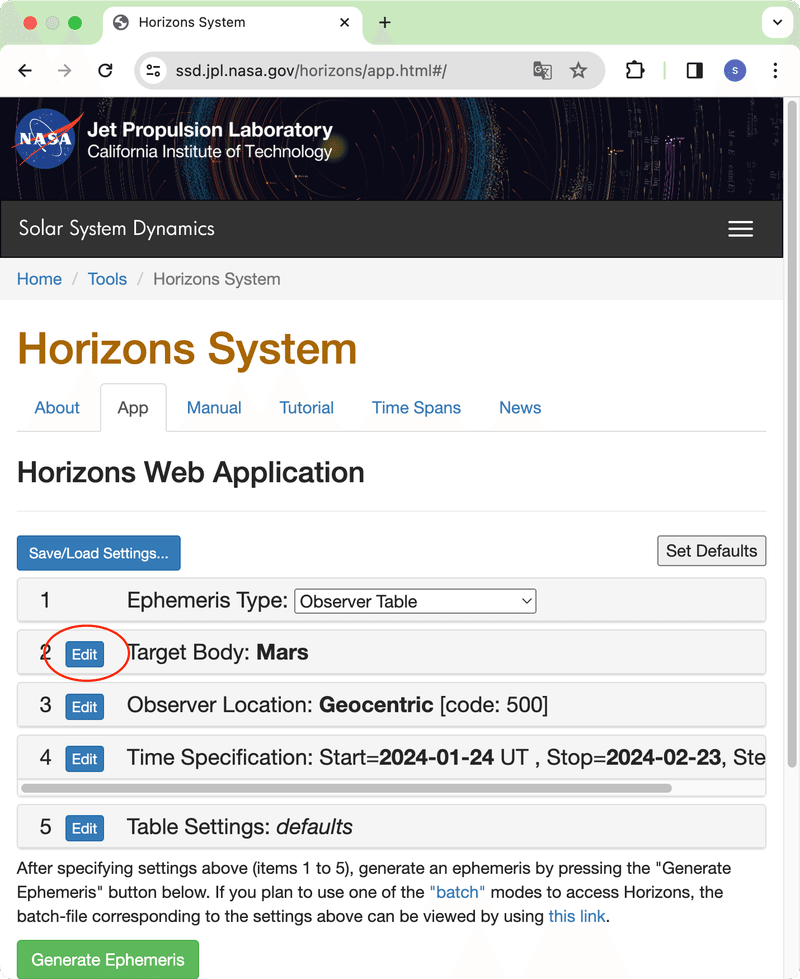
Task: Expand the Ephemeris Type dropdown
Action: pyautogui.click(x=415, y=601)
